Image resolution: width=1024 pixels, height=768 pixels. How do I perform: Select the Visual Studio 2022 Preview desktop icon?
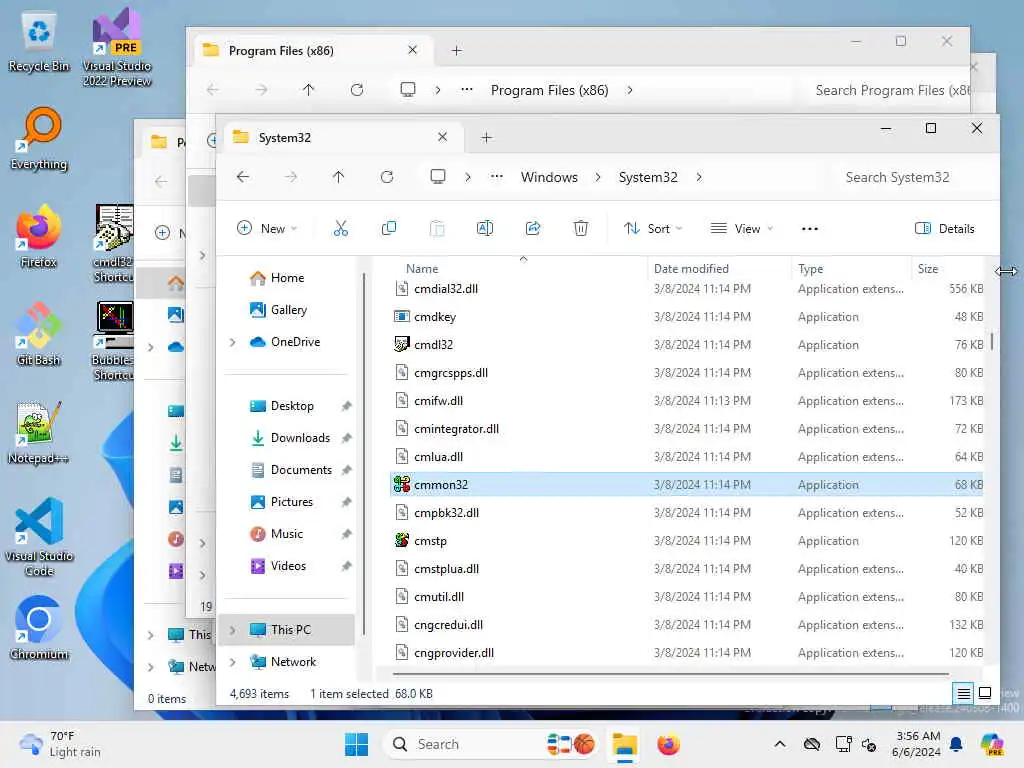117,47
